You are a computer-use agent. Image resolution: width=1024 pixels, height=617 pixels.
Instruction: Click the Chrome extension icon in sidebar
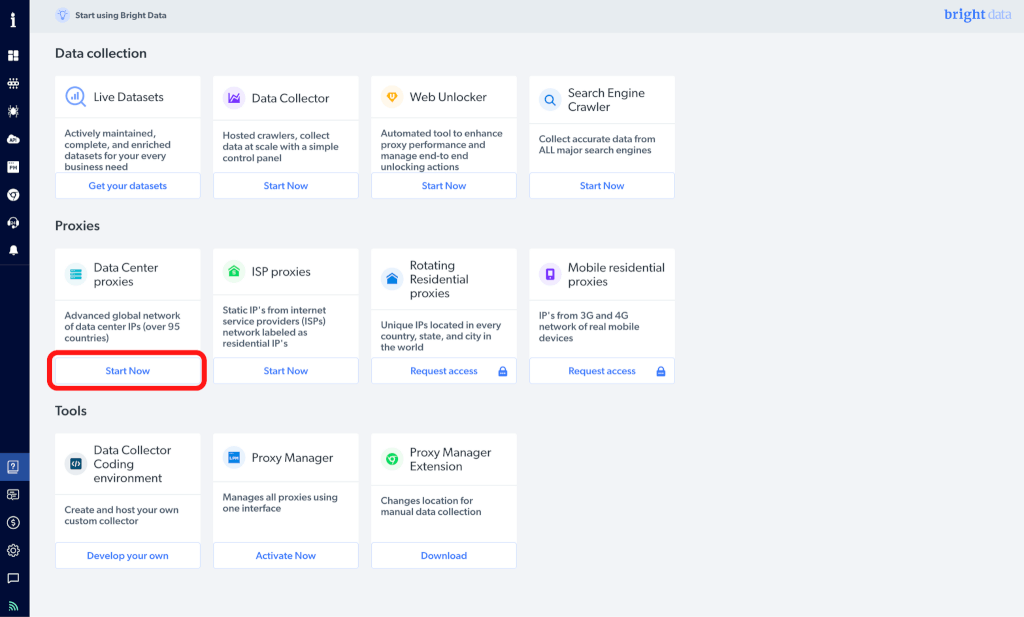click(14, 195)
